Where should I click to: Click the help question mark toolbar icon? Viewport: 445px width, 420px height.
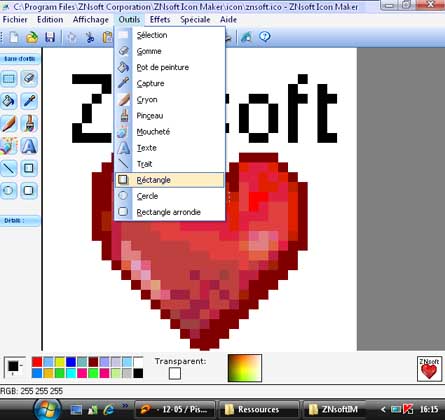(265, 36)
